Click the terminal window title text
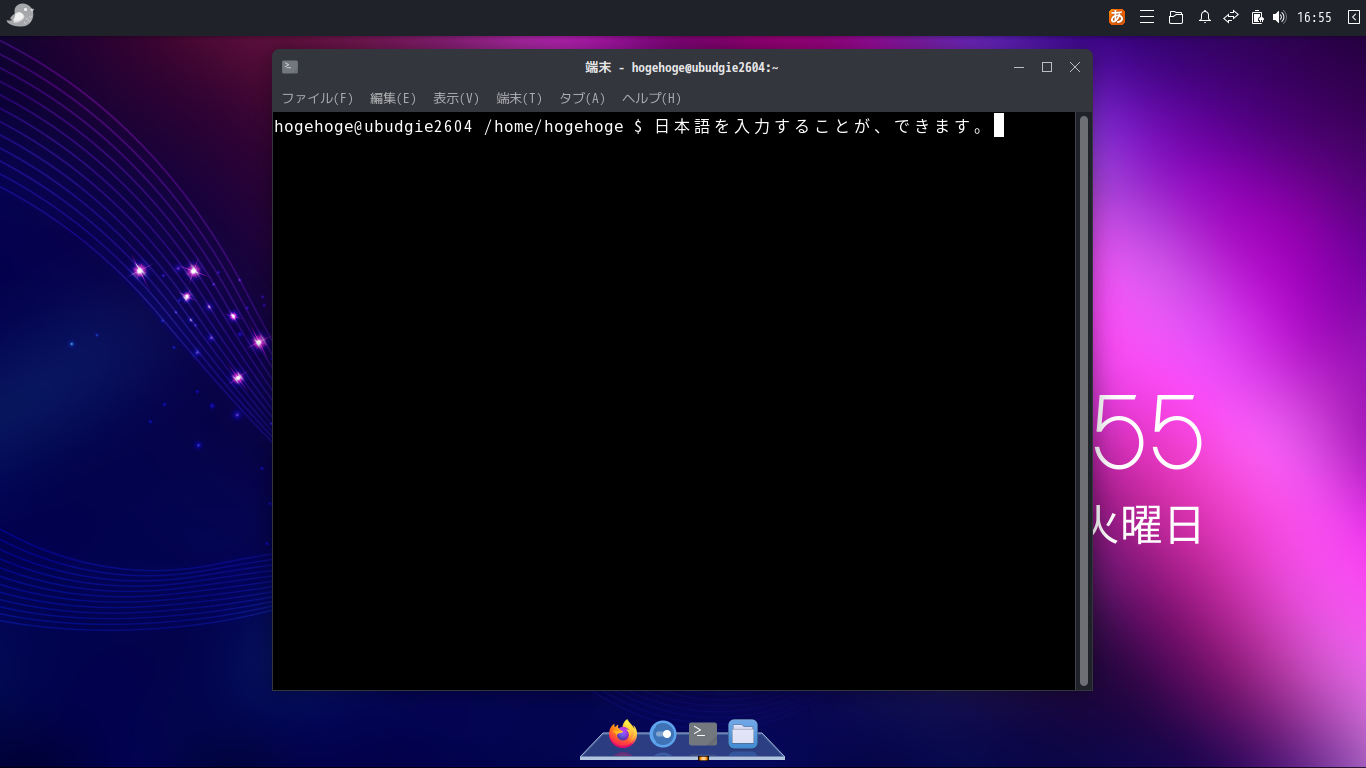 tap(682, 67)
